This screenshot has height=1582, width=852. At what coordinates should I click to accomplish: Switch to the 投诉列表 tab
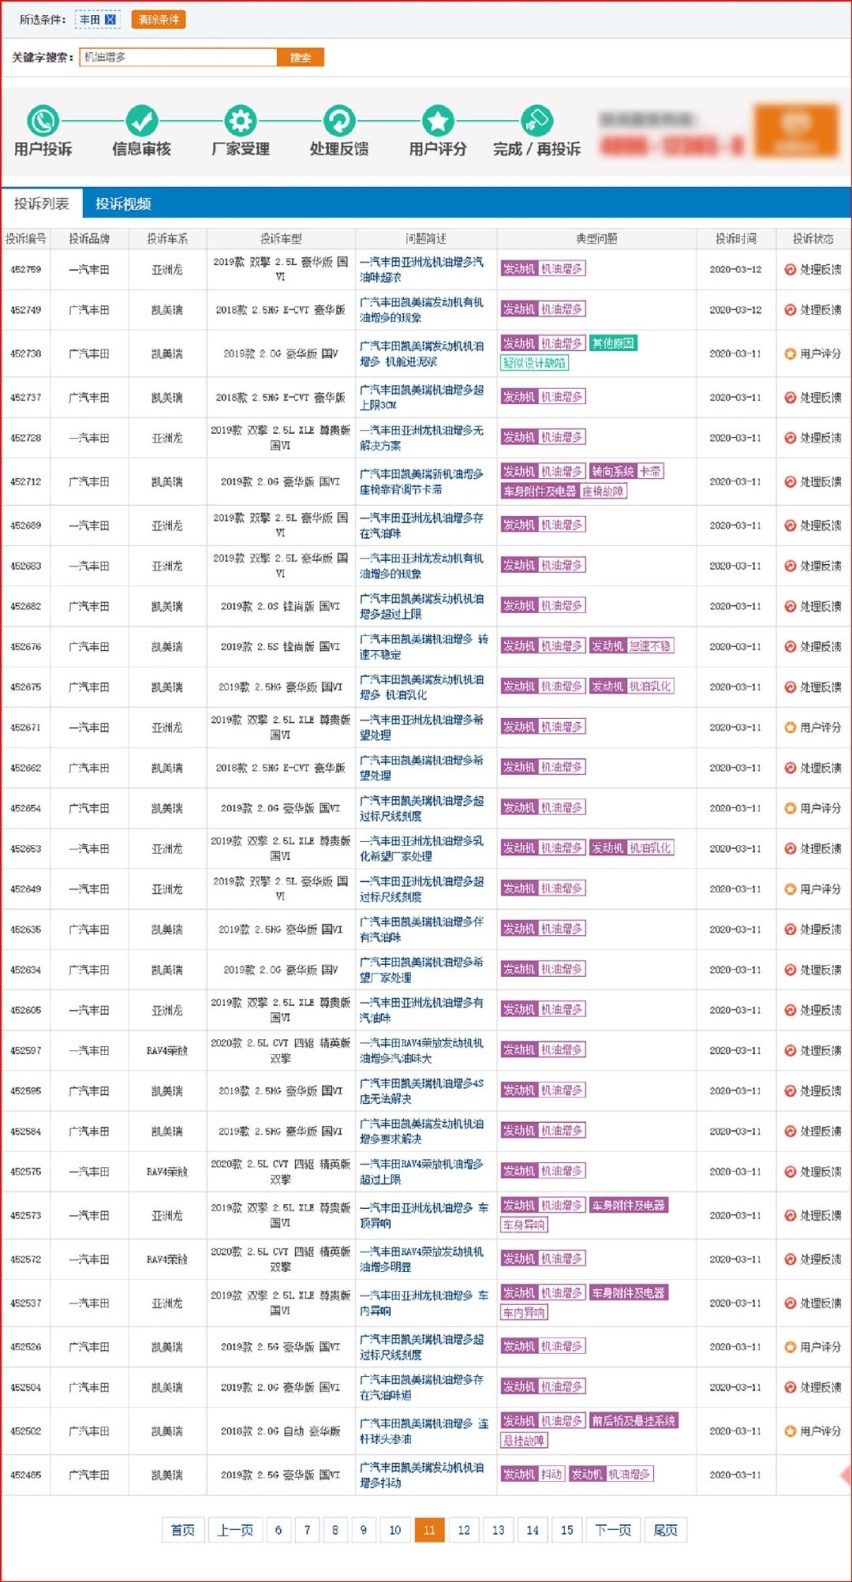[x=42, y=203]
